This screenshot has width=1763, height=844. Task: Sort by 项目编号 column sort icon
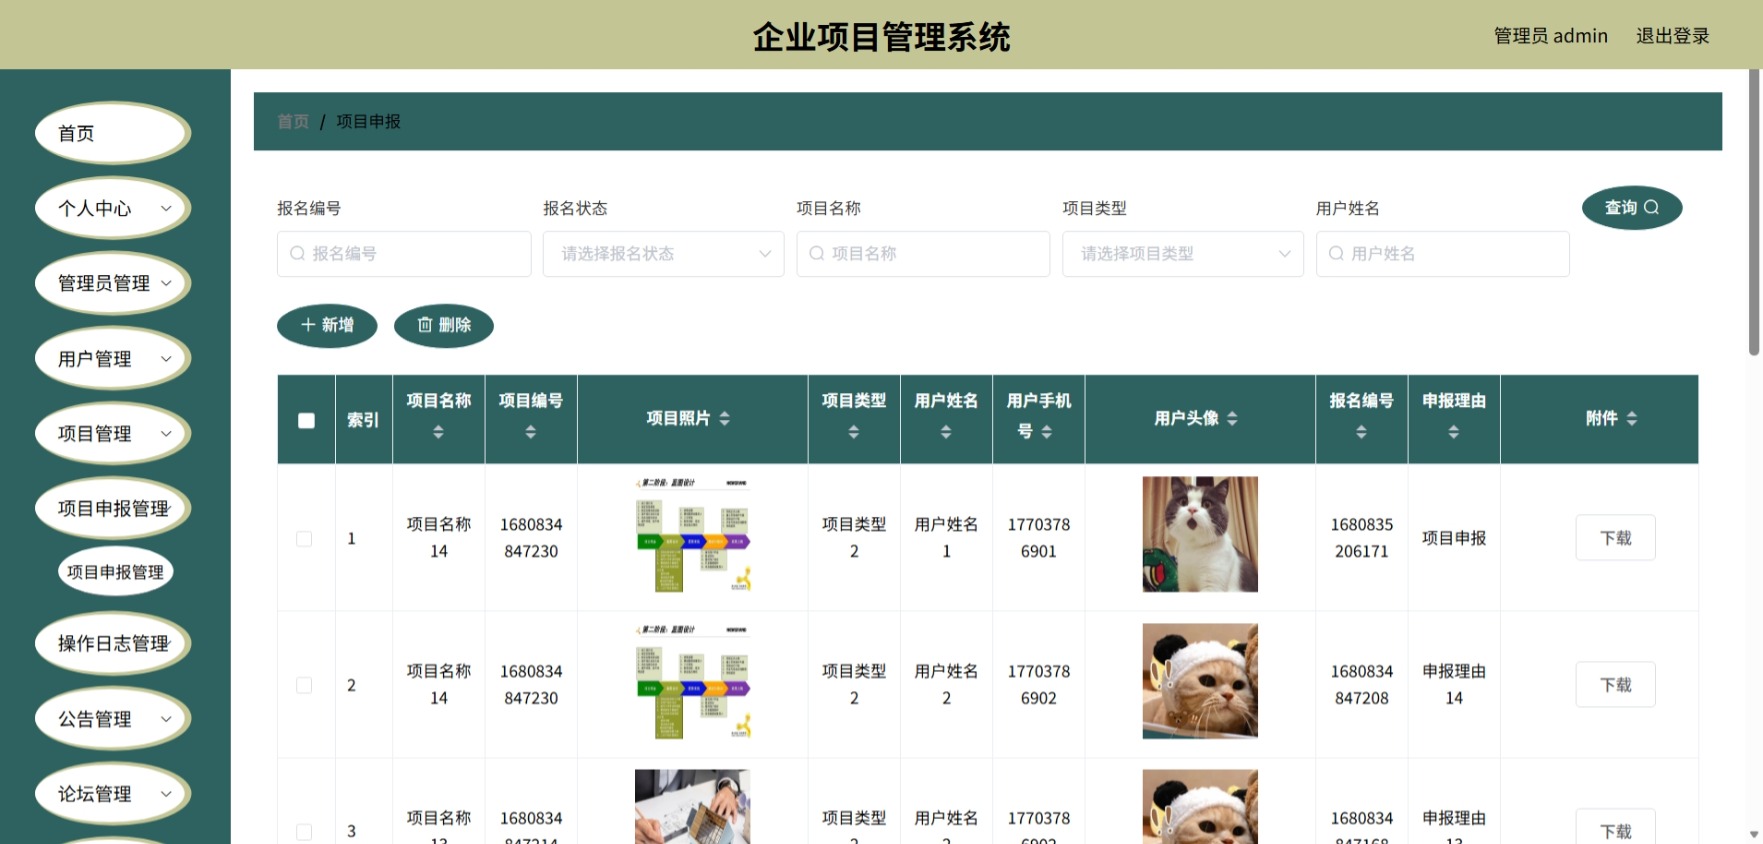531,432
